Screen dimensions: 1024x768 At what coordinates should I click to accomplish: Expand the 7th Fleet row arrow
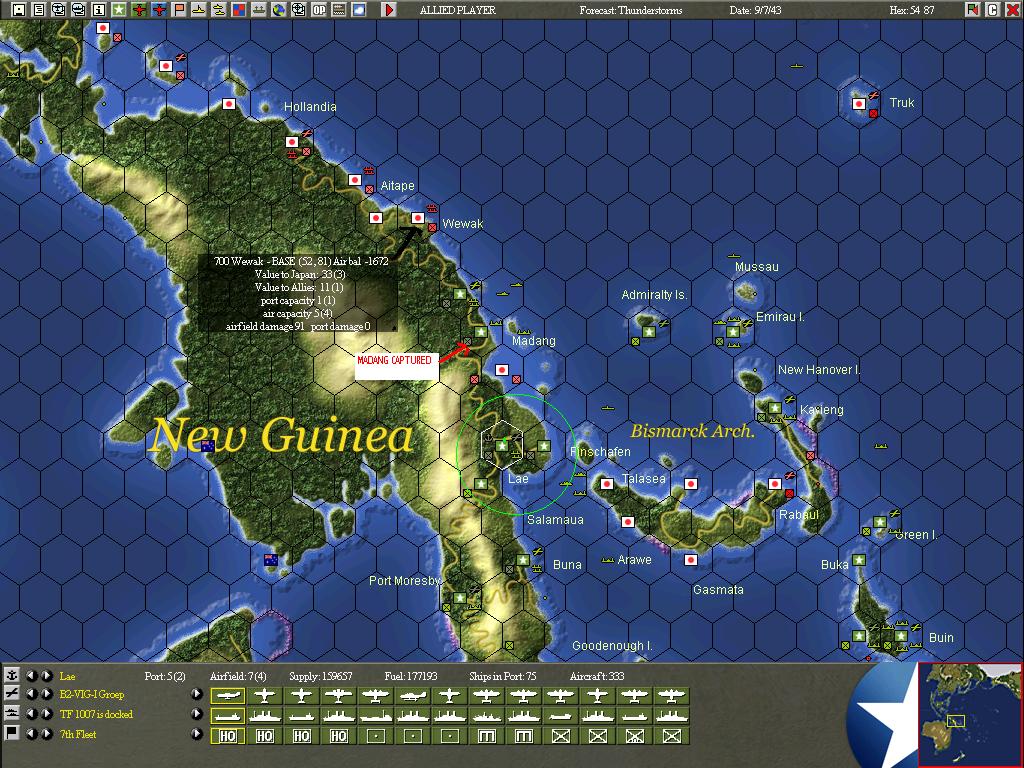(x=197, y=733)
